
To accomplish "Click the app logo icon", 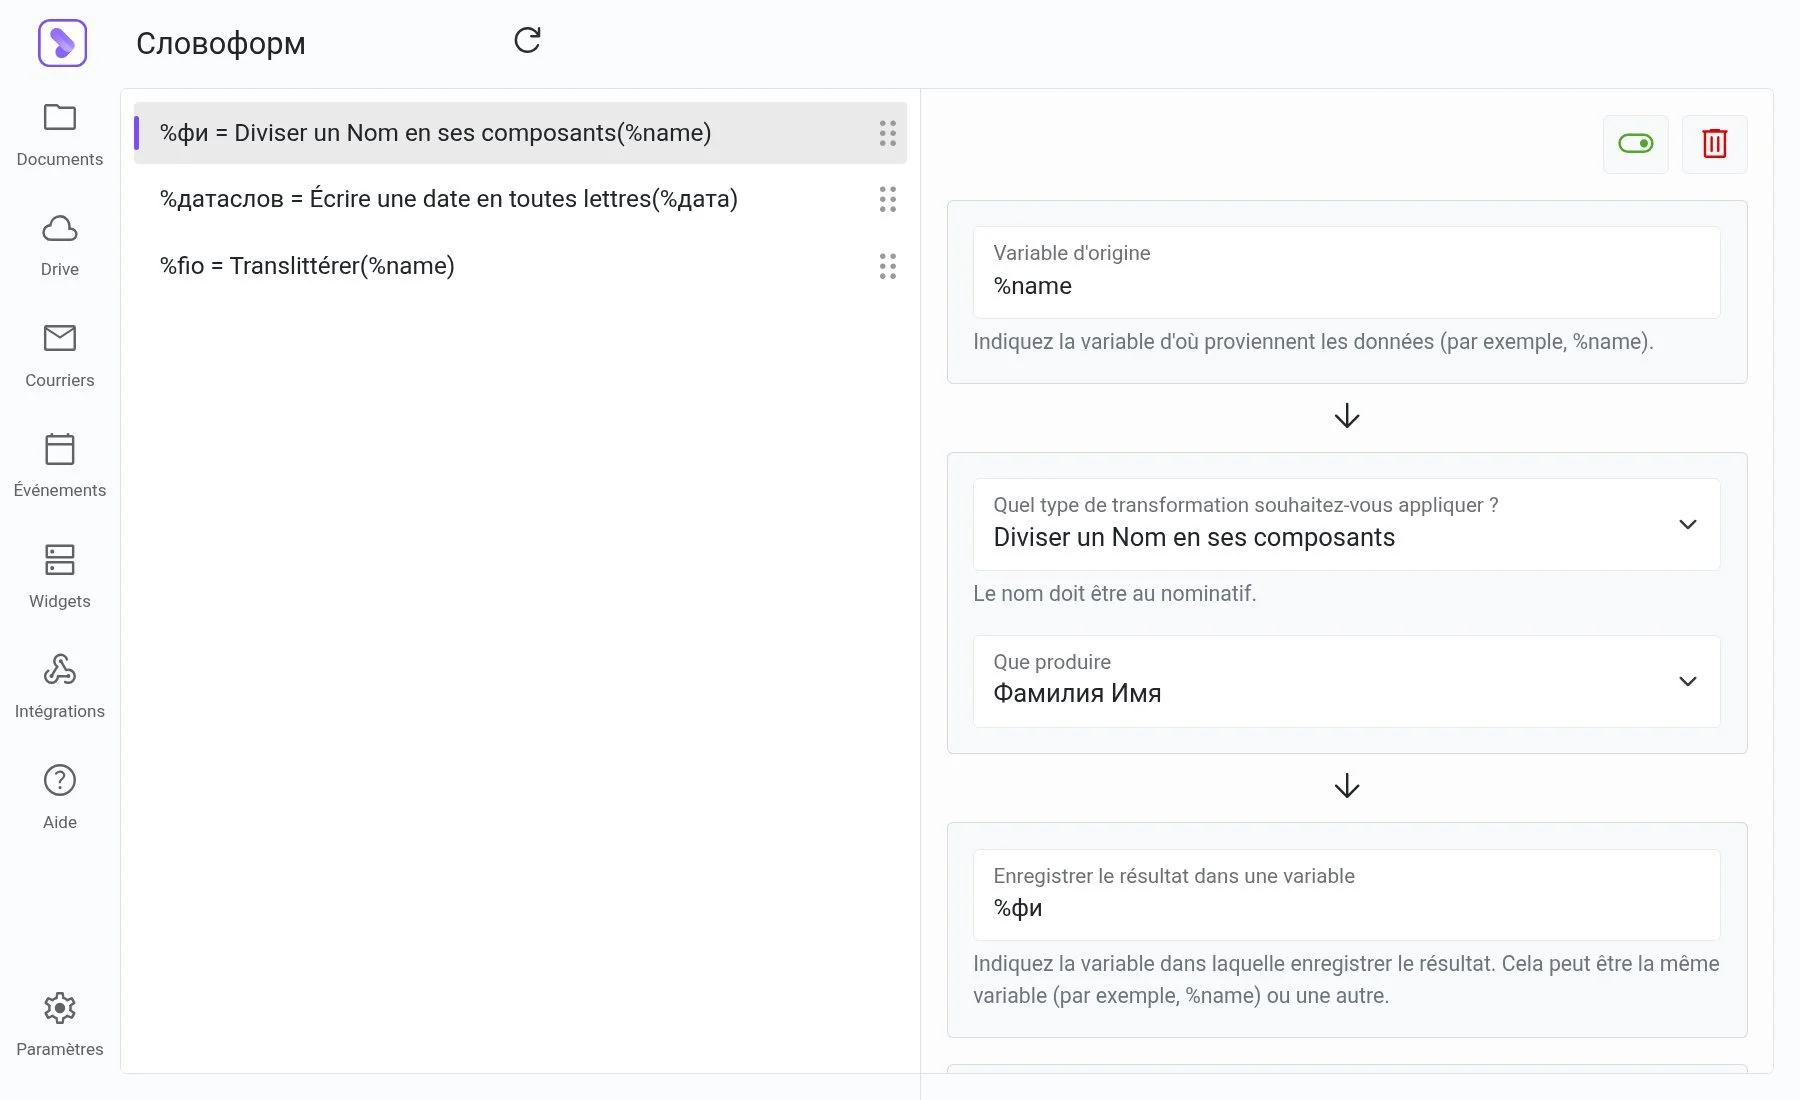I will 62,43.
